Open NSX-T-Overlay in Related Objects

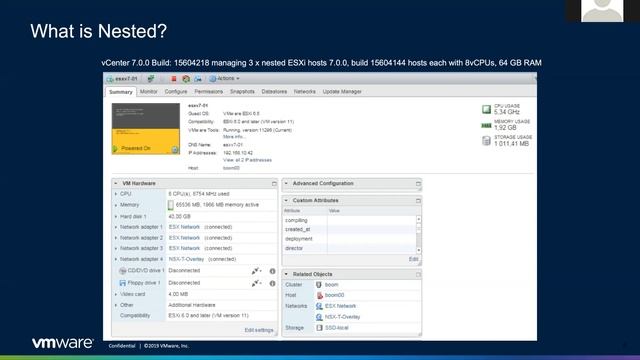pyautogui.click(x=342, y=317)
